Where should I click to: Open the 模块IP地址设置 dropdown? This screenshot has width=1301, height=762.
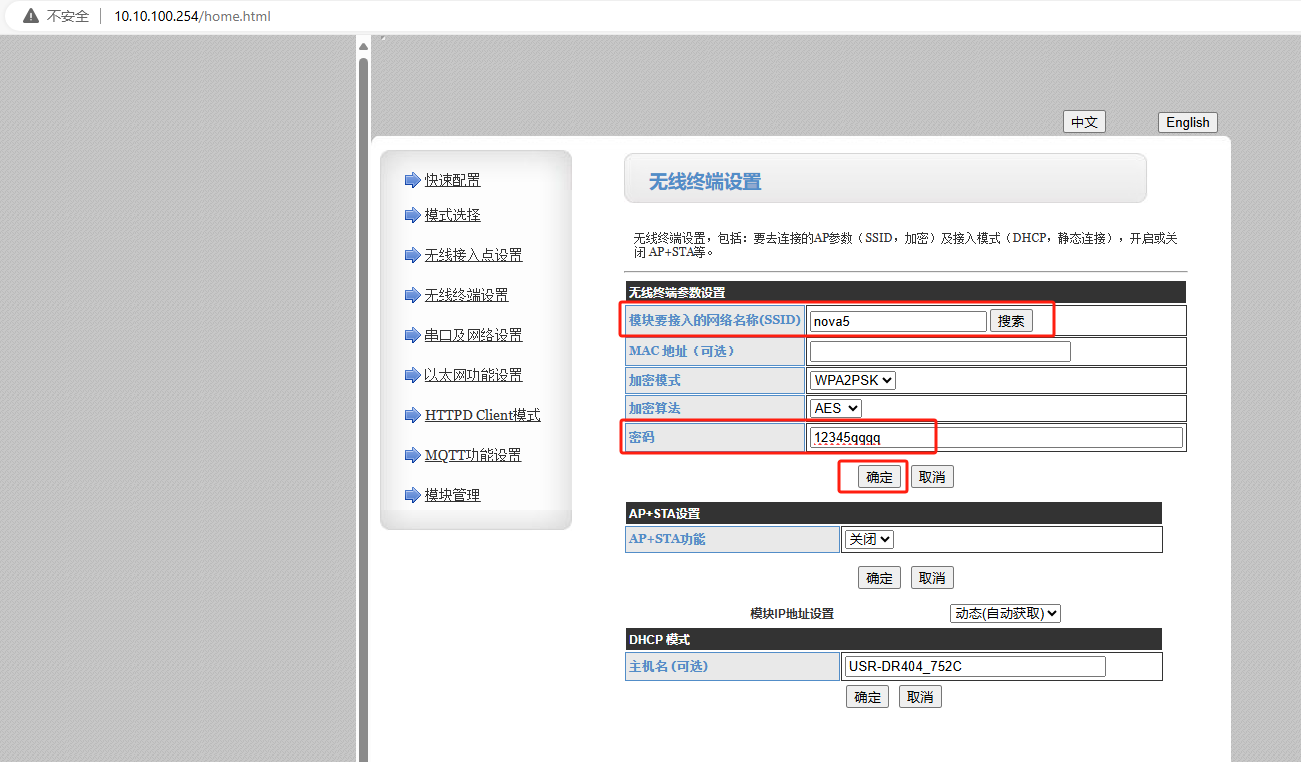tap(1005, 613)
